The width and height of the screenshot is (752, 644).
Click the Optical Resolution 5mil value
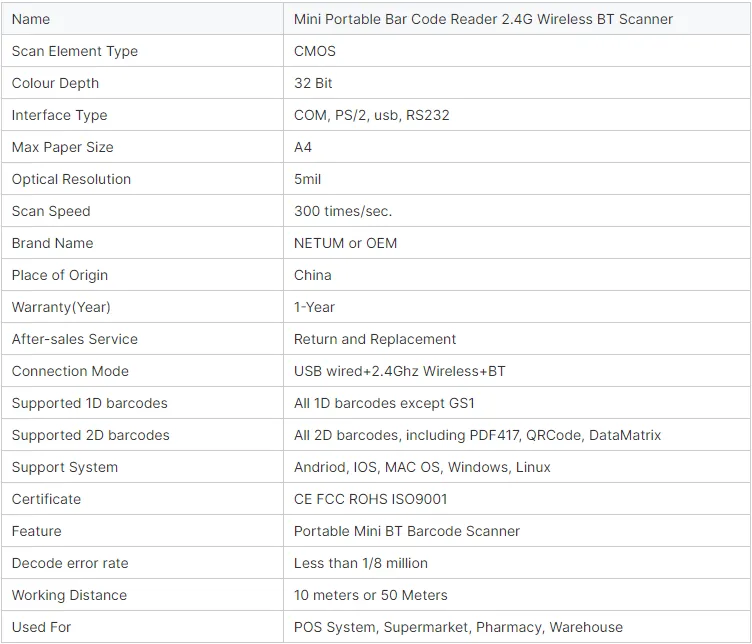pos(307,179)
